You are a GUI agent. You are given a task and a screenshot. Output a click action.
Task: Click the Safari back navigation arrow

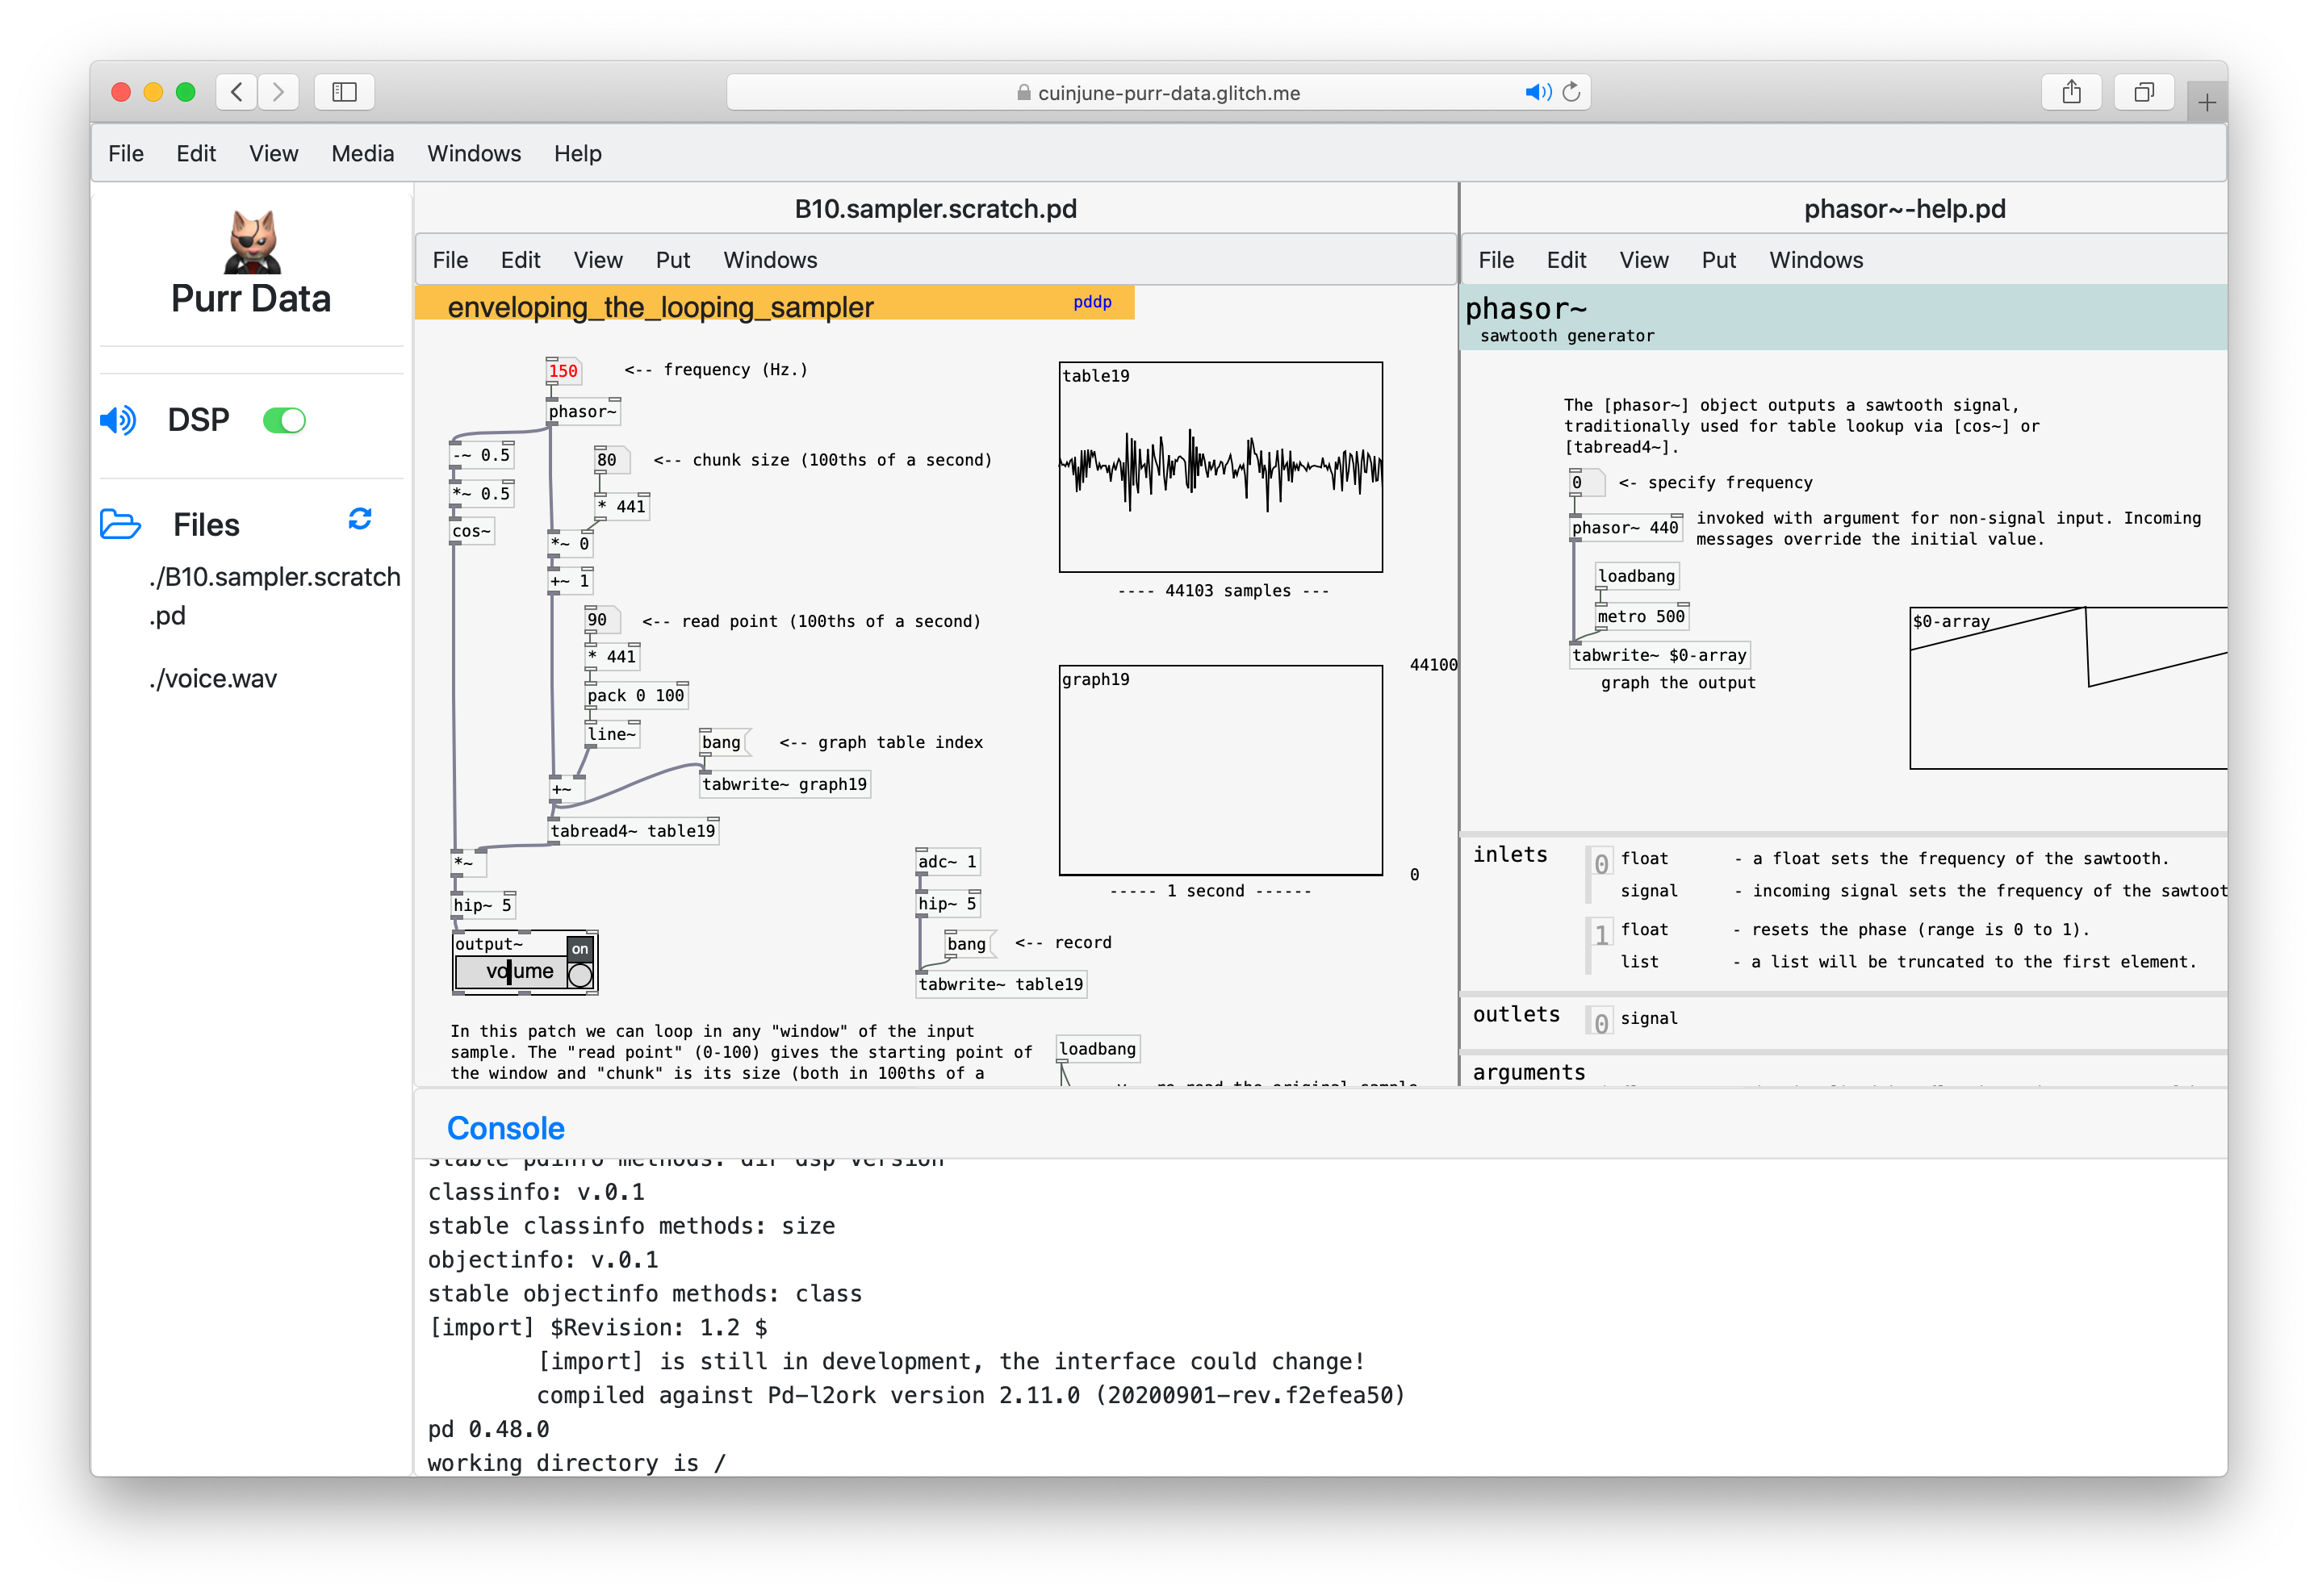pyautogui.click(x=236, y=92)
